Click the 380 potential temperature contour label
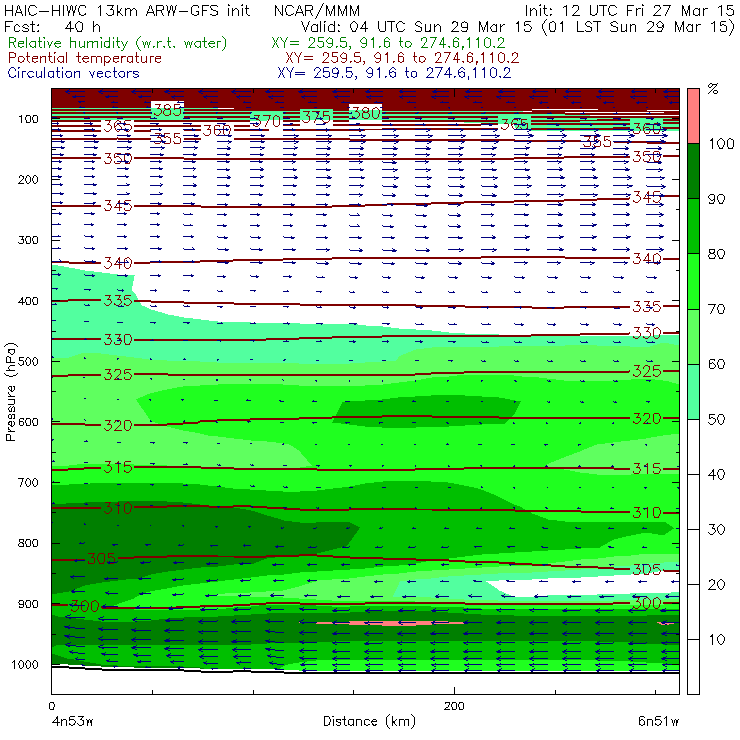 [366, 113]
